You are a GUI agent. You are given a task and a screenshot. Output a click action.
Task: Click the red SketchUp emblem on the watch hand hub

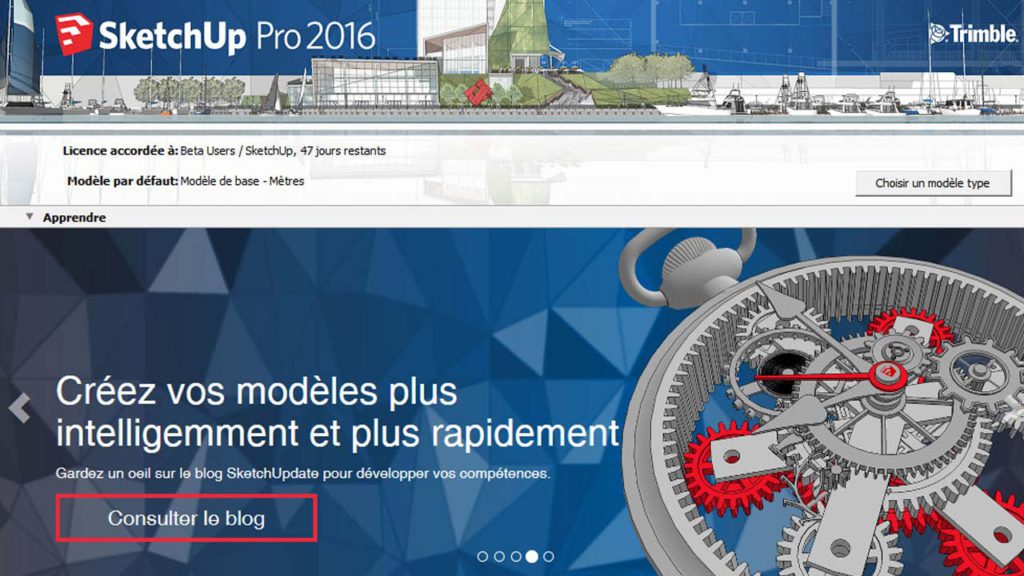point(888,373)
